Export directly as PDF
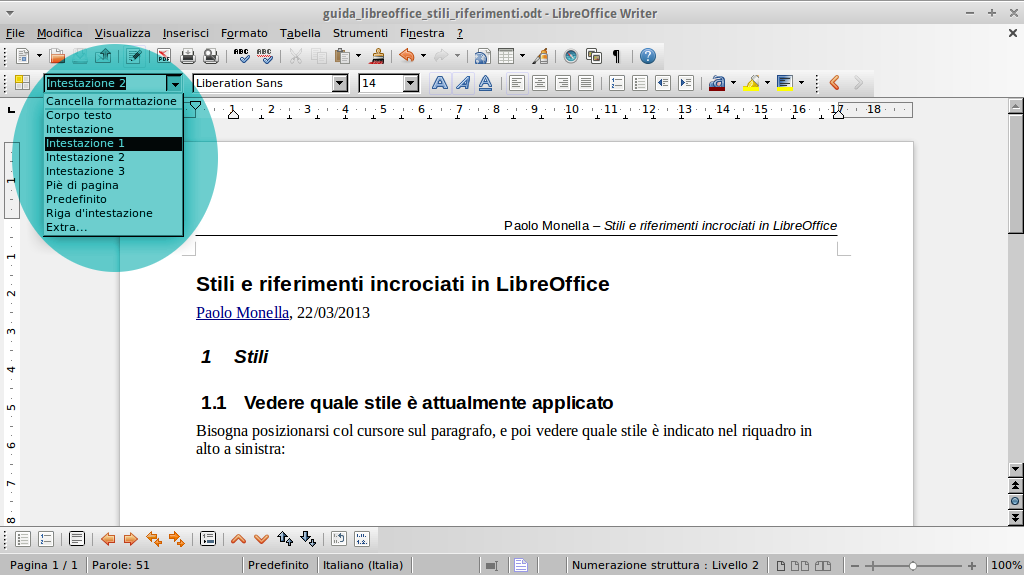1024x575 pixels. click(x=163, y=56)
